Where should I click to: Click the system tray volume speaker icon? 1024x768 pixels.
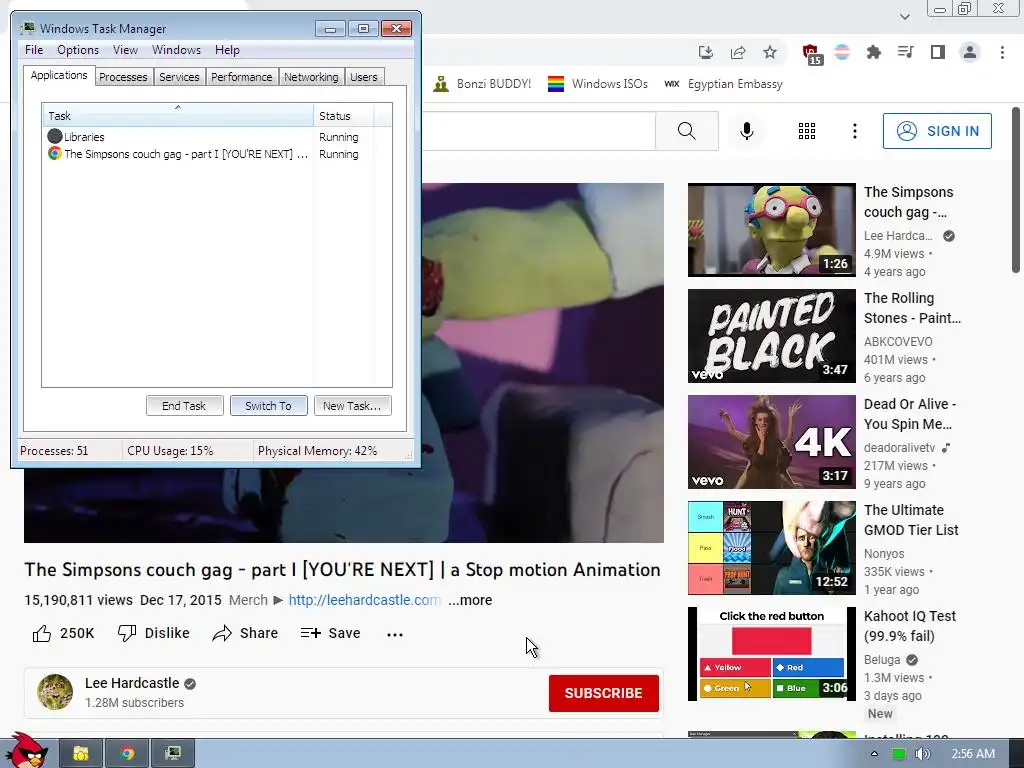[922, 754]
